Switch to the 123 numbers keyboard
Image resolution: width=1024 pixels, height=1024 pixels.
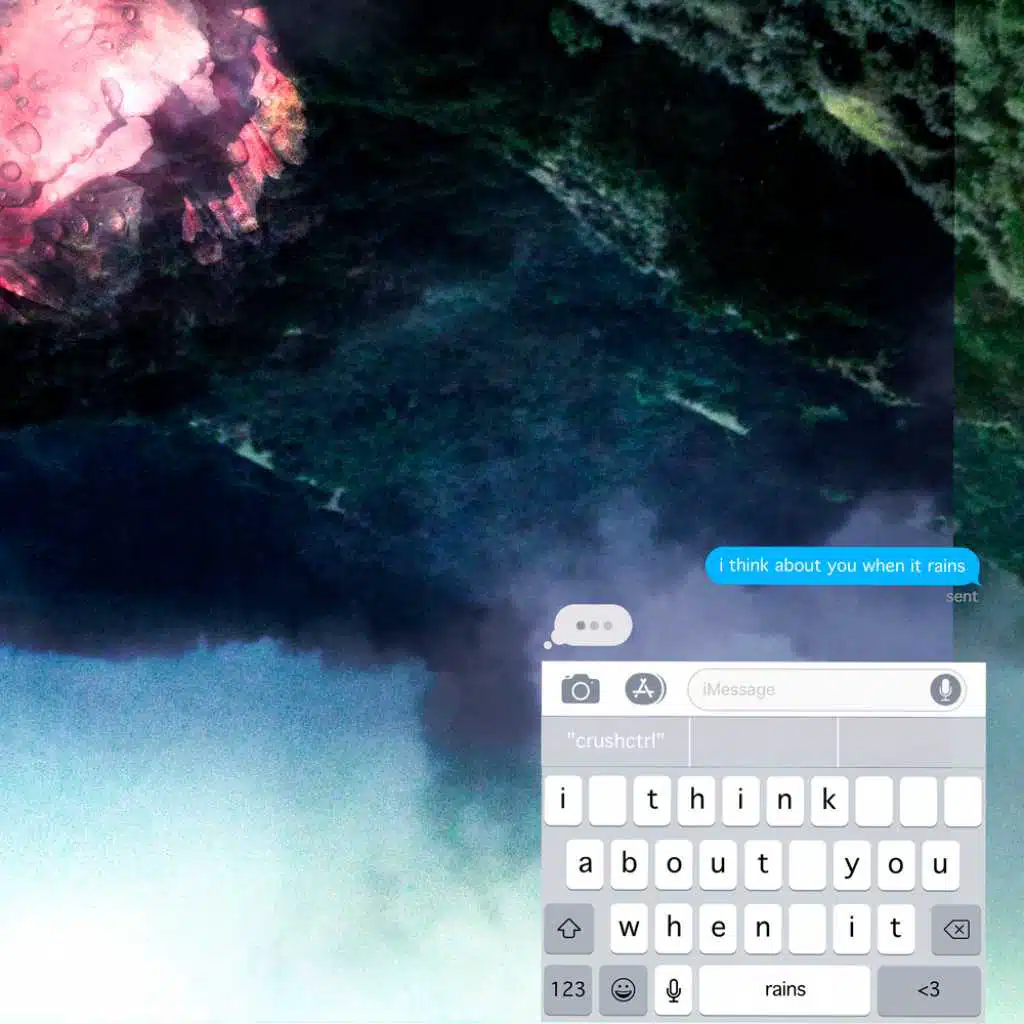568,990
